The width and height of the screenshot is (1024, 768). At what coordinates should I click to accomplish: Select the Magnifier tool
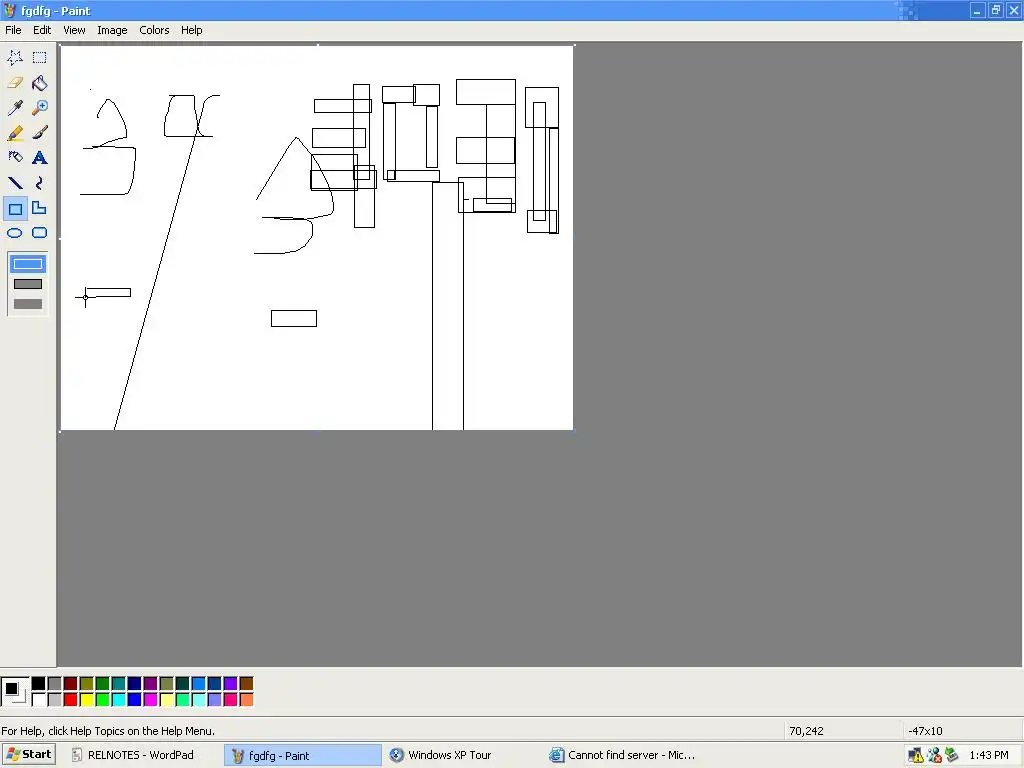point(40,108)
